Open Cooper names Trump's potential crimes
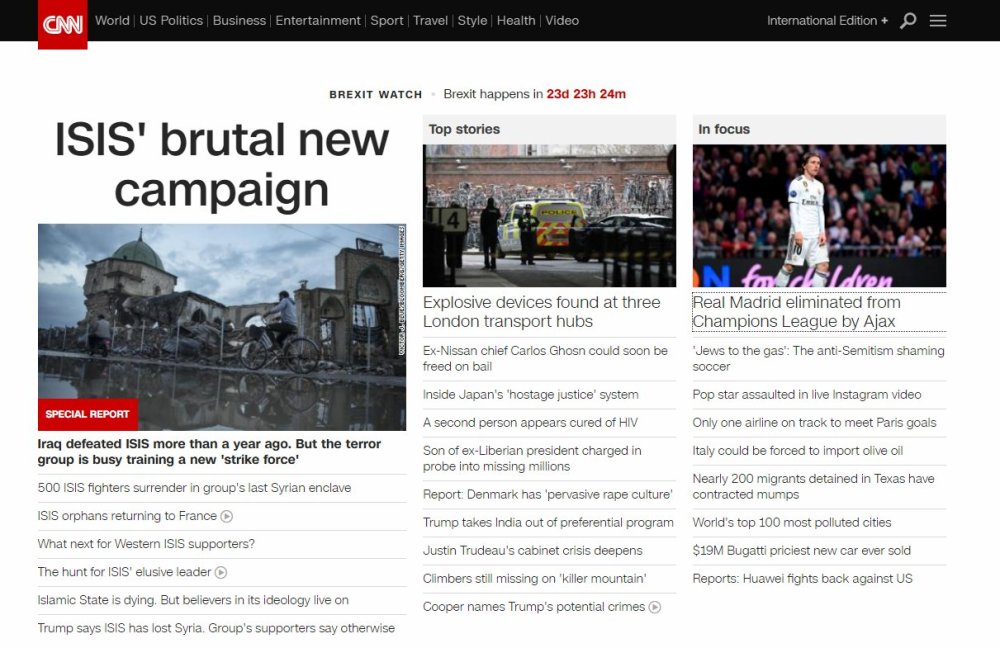 coord(534,607)
